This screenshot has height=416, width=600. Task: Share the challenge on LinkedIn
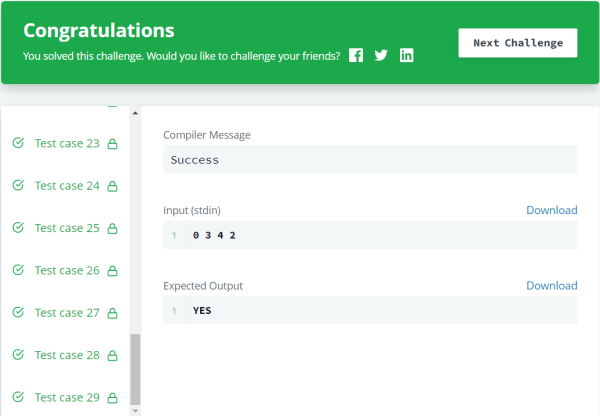click(x=406, y=55)
